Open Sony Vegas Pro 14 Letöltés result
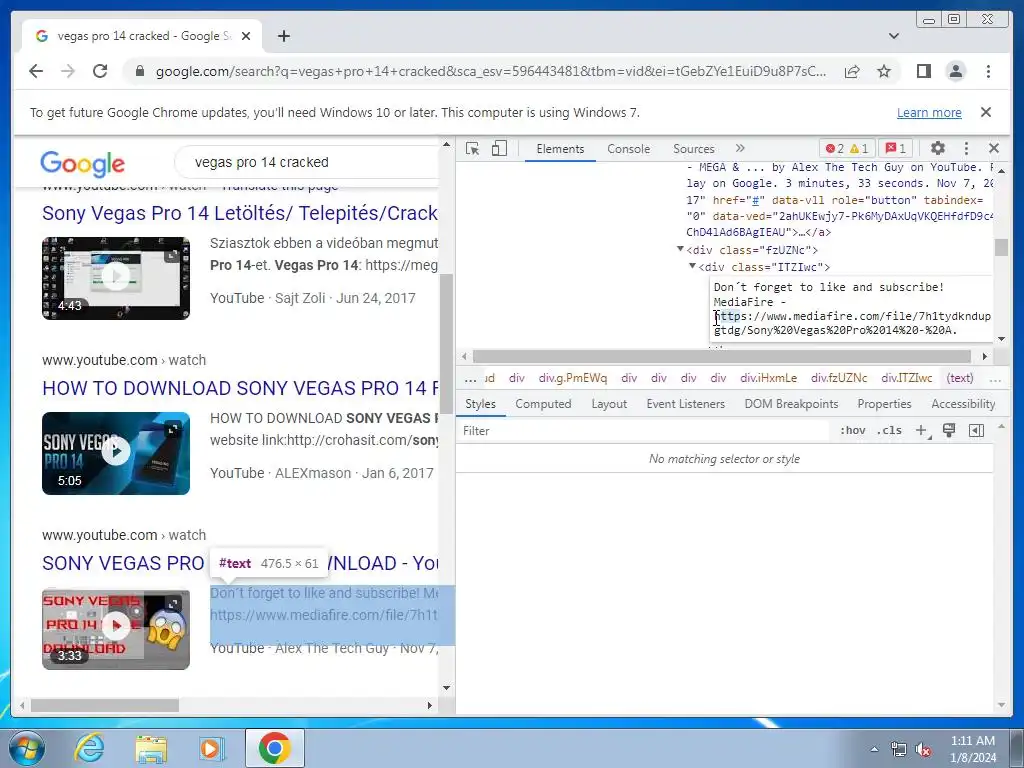 tap(240, 213)
